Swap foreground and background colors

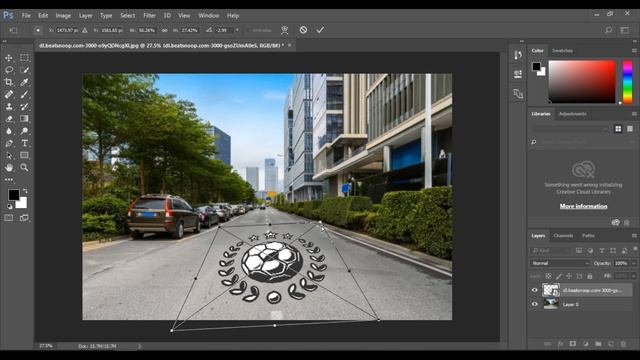click(x=25, y=191)
